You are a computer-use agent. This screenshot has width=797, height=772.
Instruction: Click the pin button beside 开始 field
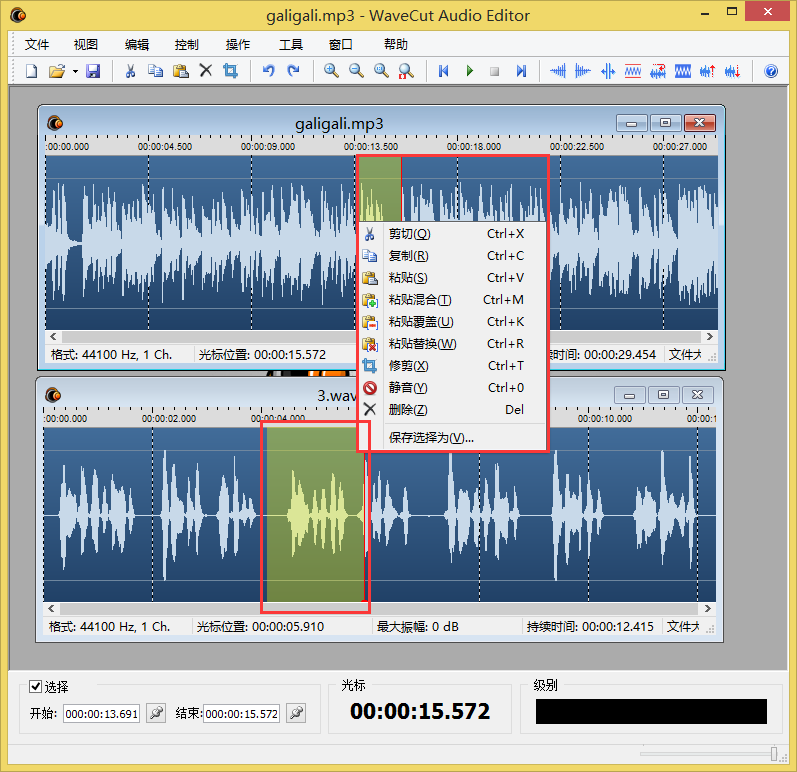click(156, 713)
